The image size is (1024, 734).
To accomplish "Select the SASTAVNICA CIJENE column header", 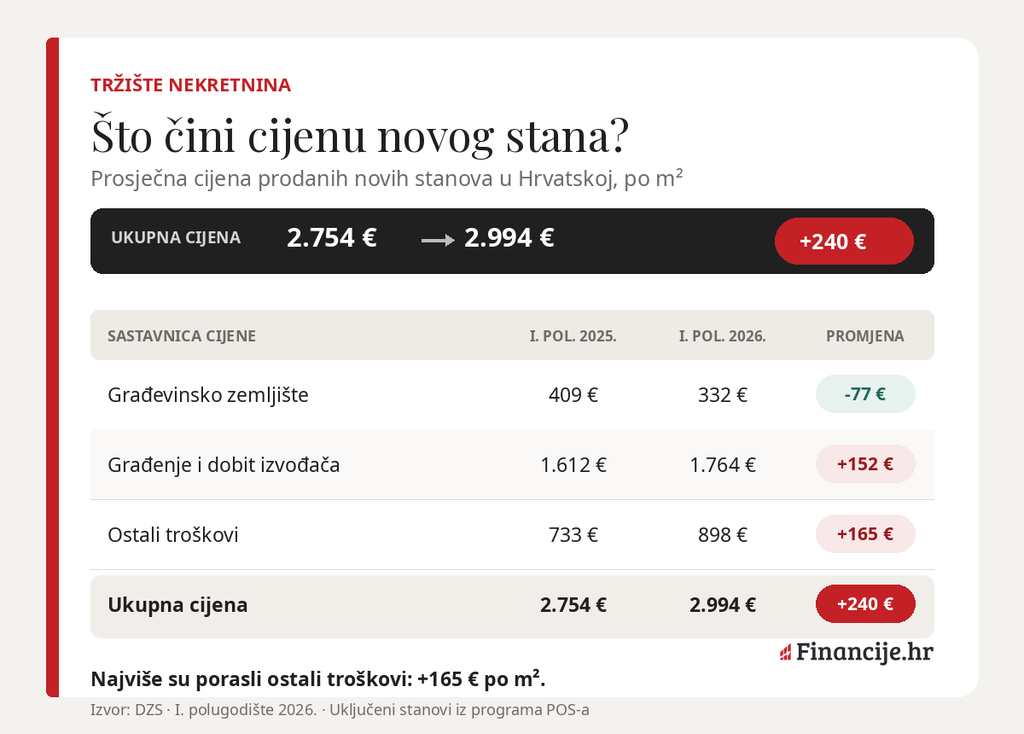I will [x=182, y=336].
